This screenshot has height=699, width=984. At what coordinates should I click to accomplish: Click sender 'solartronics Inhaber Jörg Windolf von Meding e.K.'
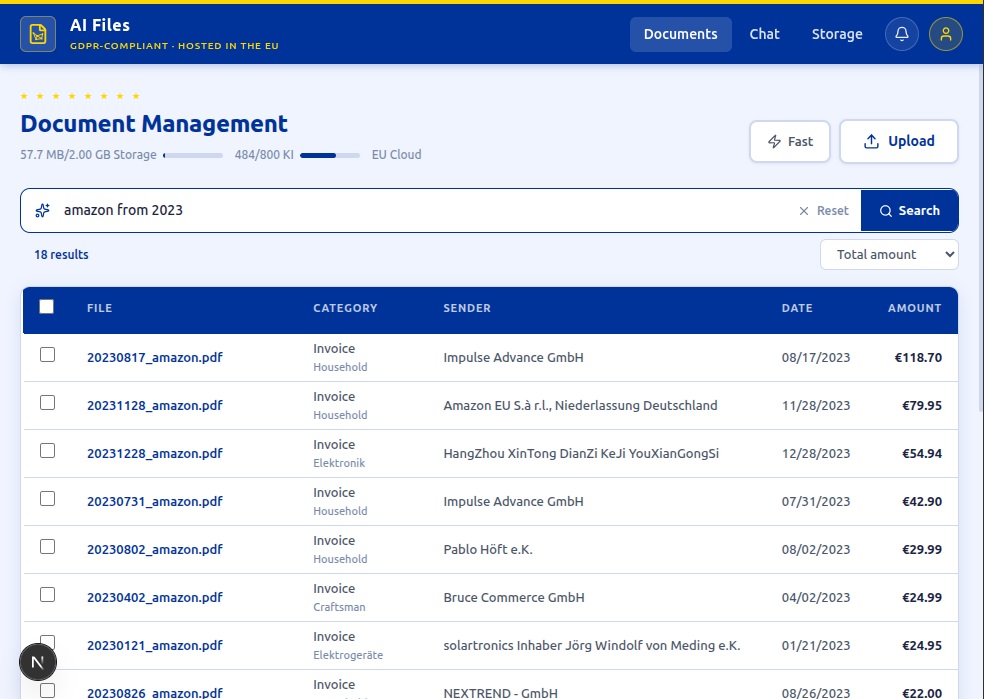pos(592,645)
